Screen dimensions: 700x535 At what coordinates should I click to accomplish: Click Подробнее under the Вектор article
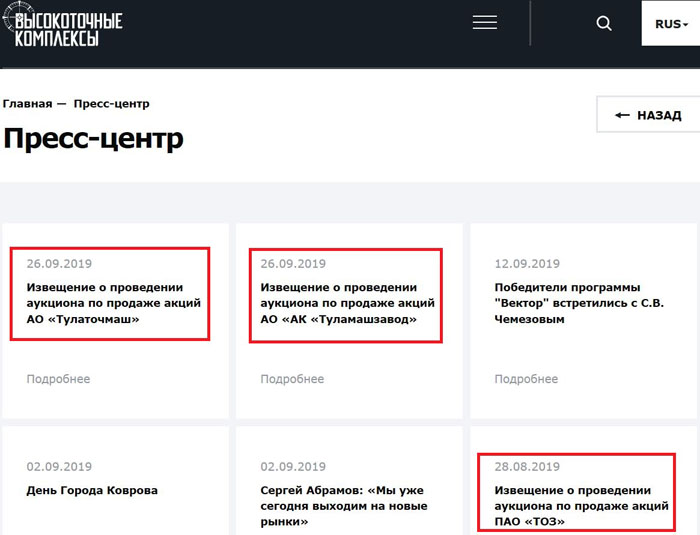click(x=526, y=379)
